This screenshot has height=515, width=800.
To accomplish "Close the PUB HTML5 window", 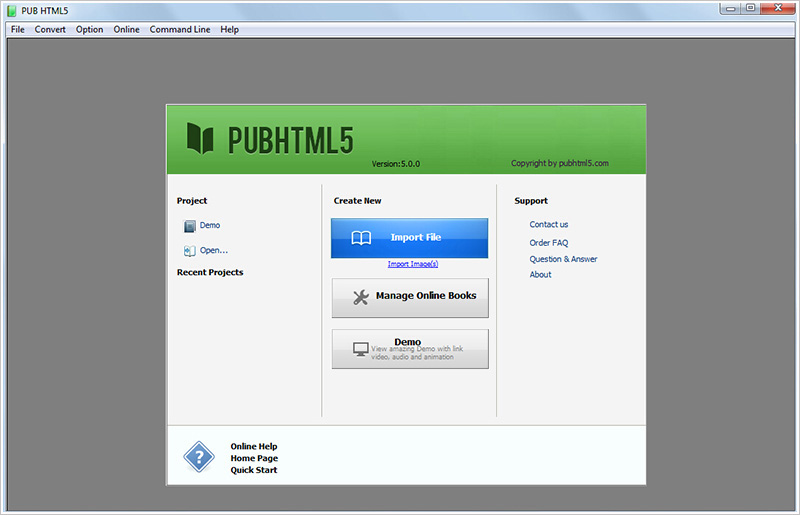I will (x=778, y=8).
